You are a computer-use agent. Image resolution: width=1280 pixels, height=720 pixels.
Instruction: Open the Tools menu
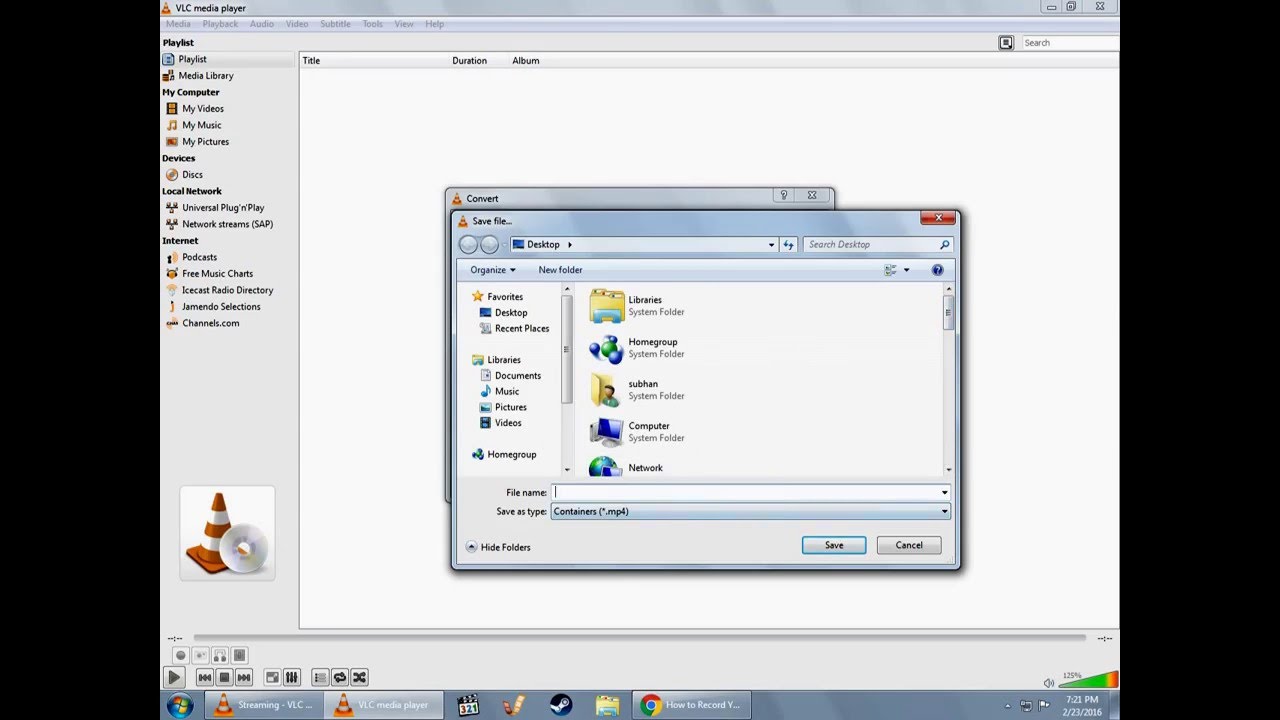pyautogui.click(x=372, y=24)
